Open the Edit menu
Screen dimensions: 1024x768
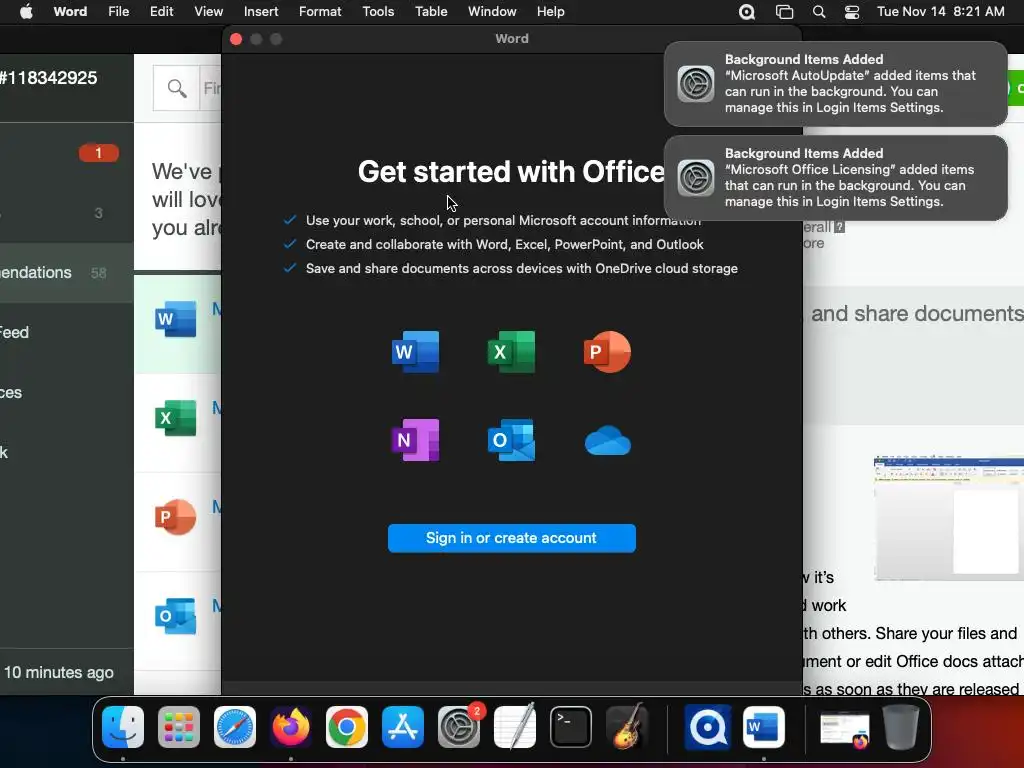161,12
